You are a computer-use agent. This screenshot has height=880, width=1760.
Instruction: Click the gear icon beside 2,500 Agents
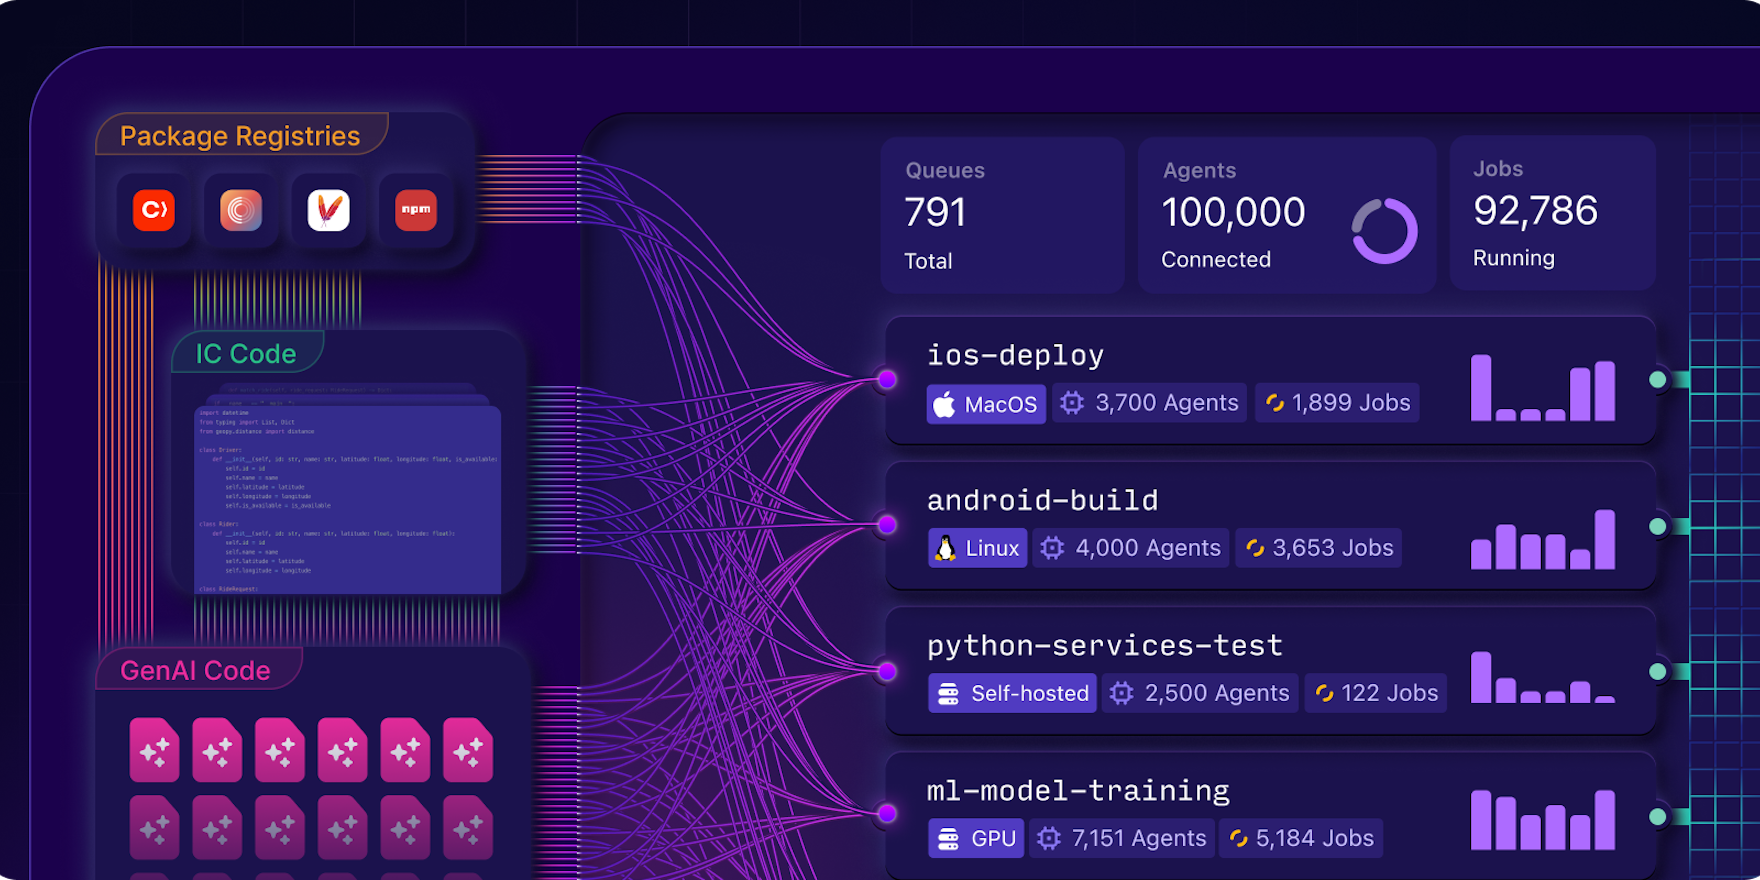point(1122,693)
